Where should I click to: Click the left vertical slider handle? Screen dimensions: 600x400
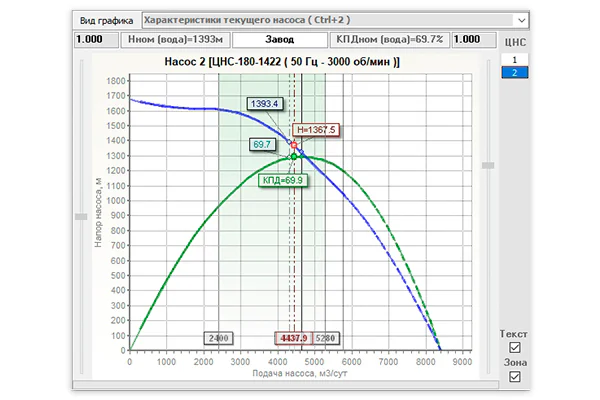pyautogui.click(x=81, y=217)
